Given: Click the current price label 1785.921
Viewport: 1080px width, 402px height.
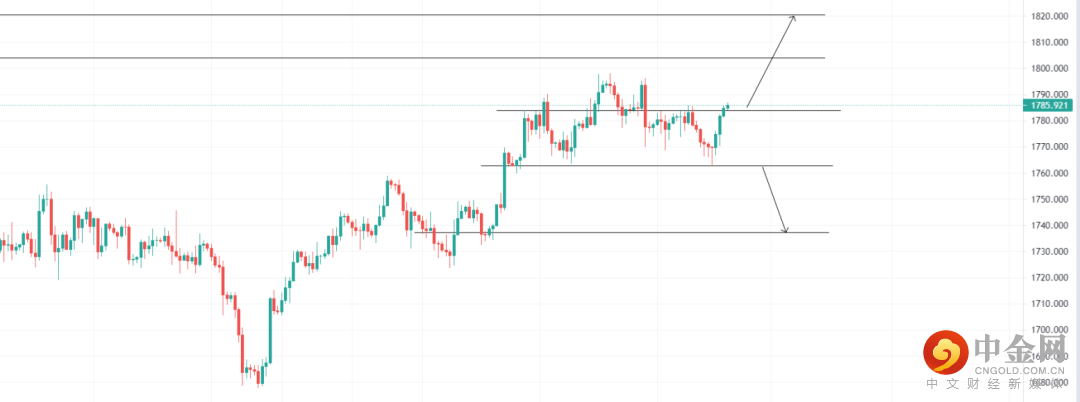Looking at the screenshot, I should [1048, 105].
